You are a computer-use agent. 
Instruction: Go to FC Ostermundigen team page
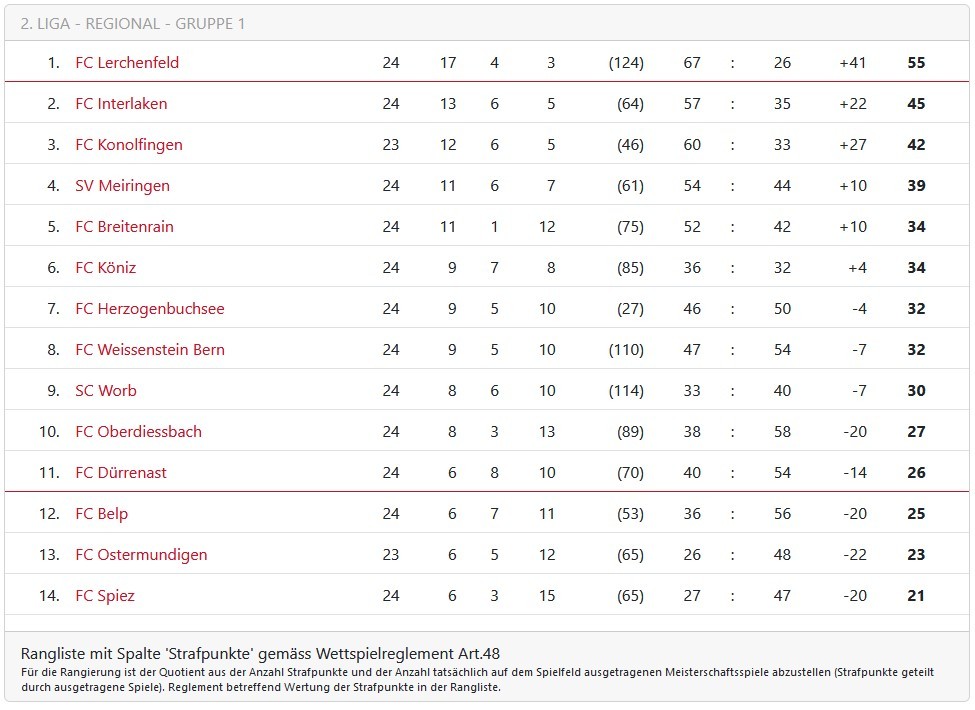coord(141,555)
